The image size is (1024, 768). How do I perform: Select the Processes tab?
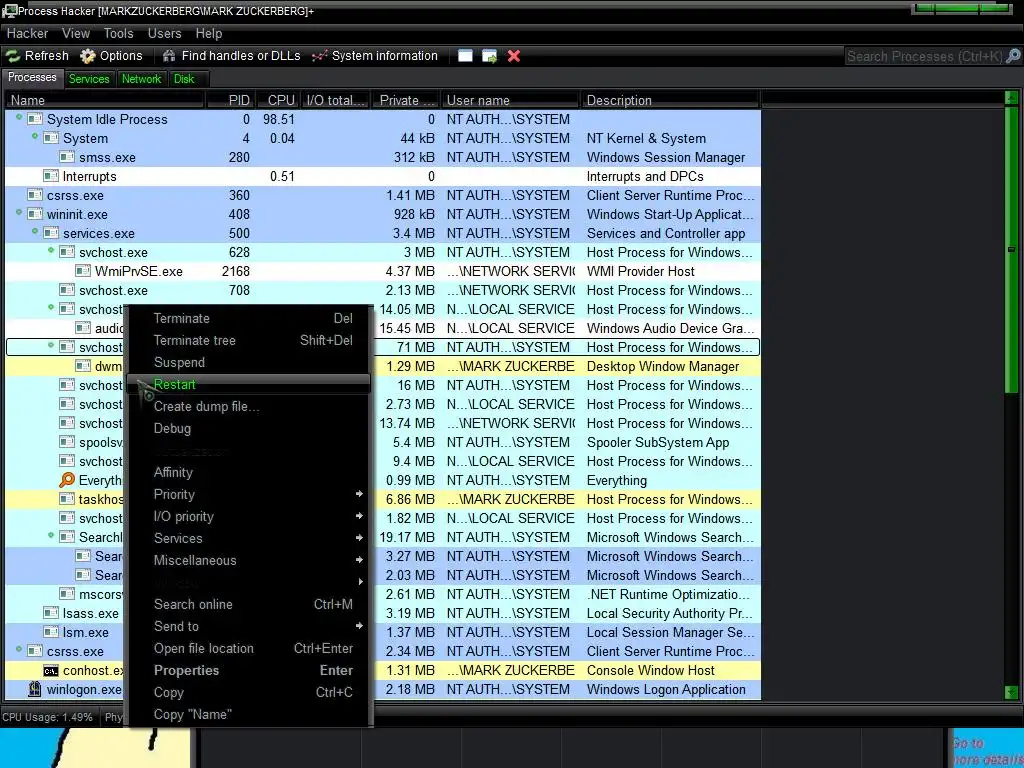click(32, 78)
